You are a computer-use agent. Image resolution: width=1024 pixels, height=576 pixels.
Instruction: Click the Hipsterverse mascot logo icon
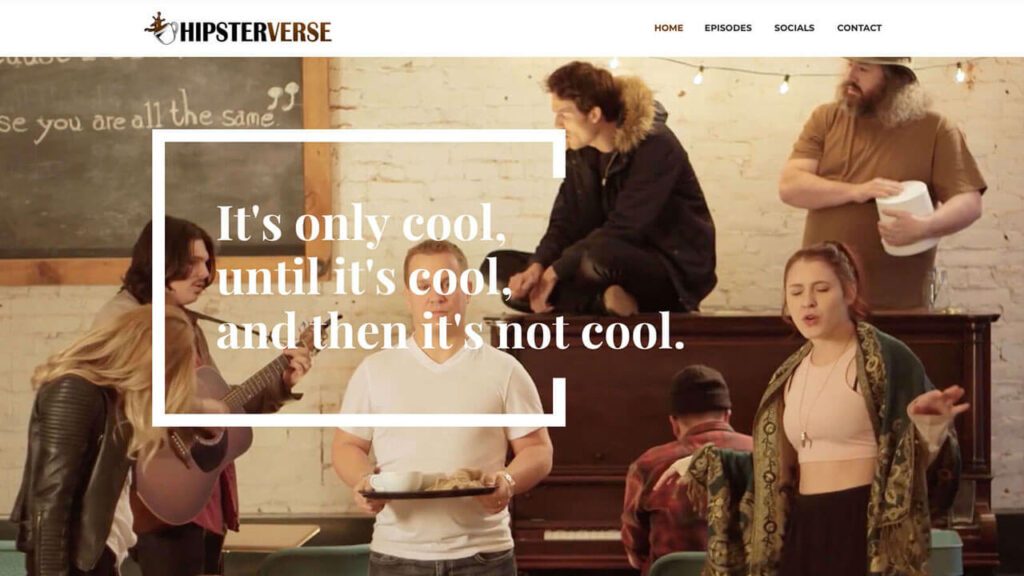coord(161,28)
